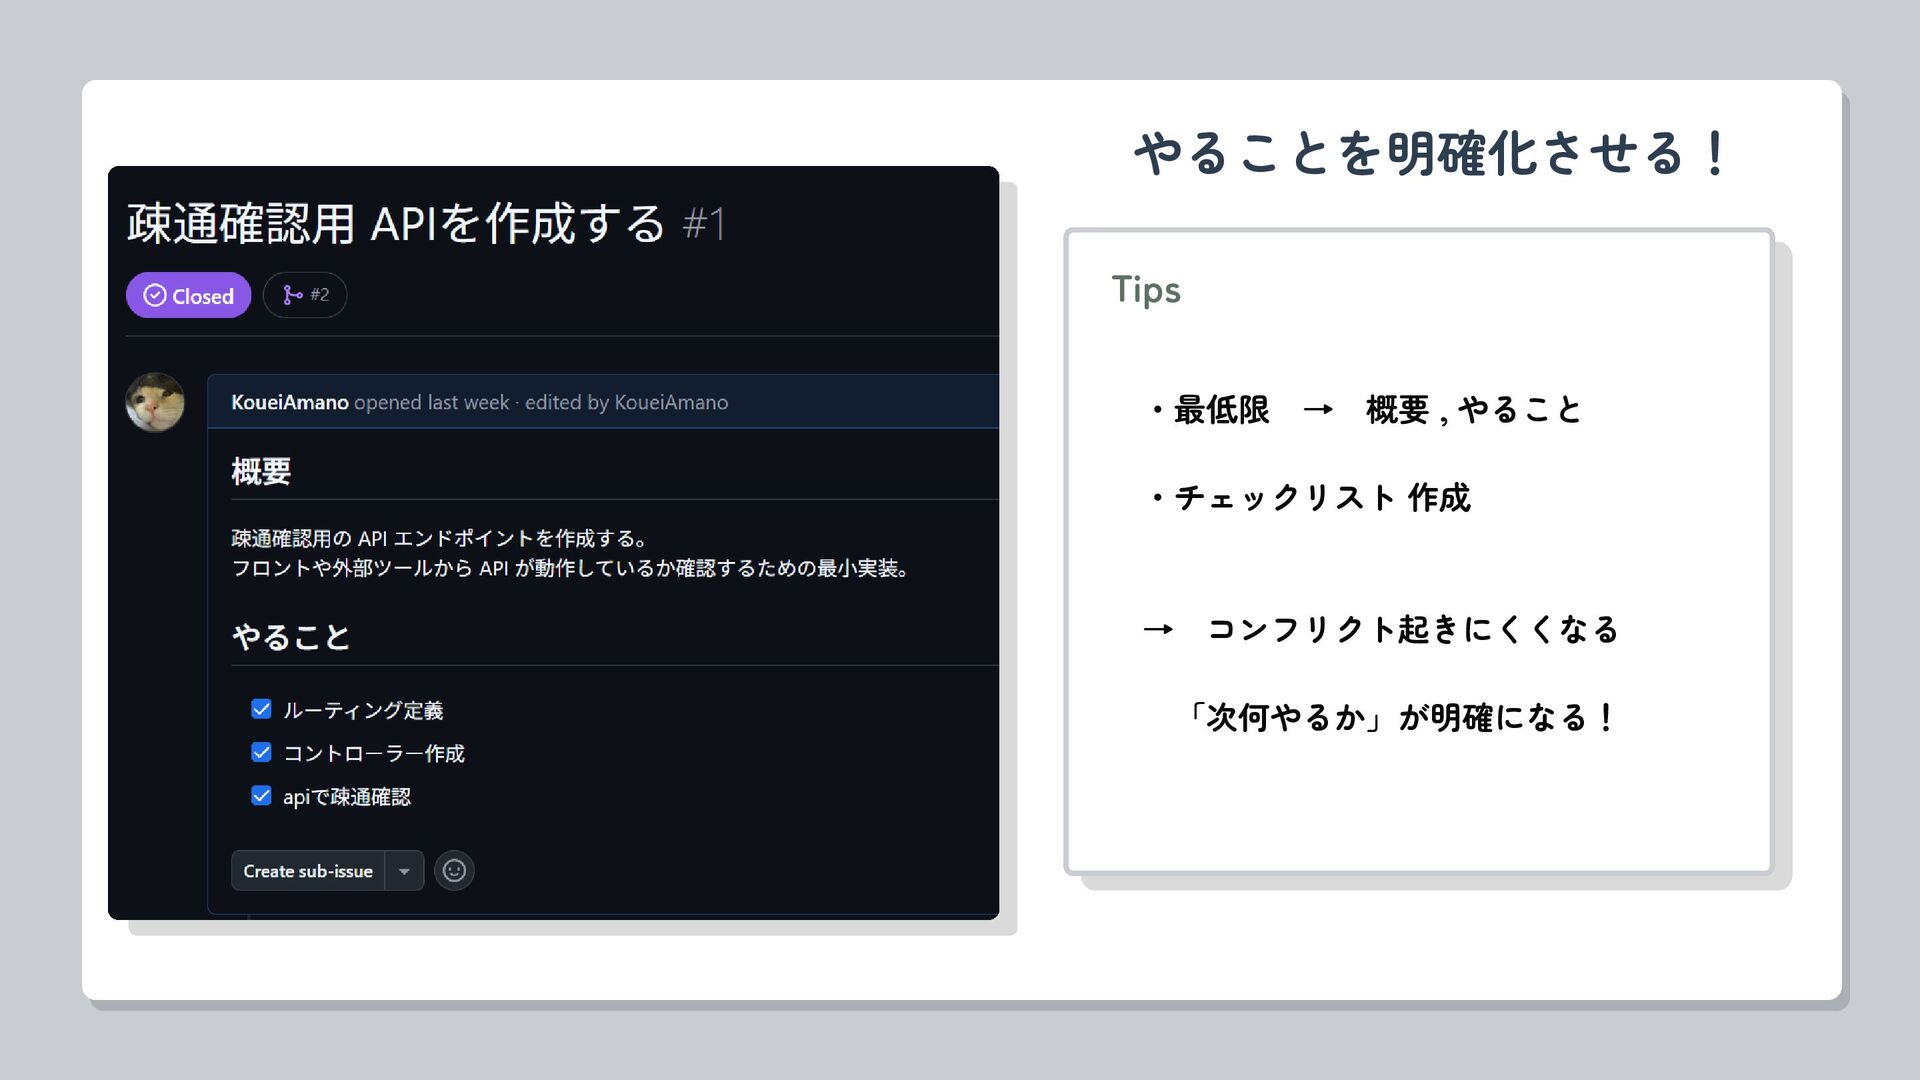
Task: Select the やること section heading
Action: click(x=291, y=637)
